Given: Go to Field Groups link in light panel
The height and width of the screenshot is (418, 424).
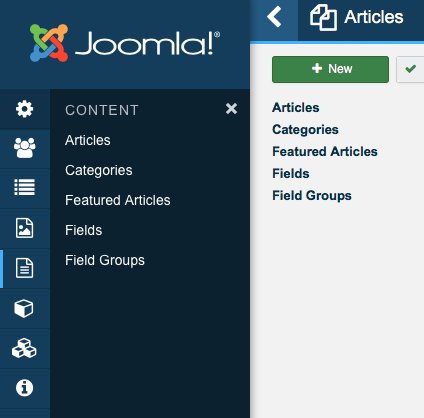Looking at the screenshot, I should pos(312,196).
